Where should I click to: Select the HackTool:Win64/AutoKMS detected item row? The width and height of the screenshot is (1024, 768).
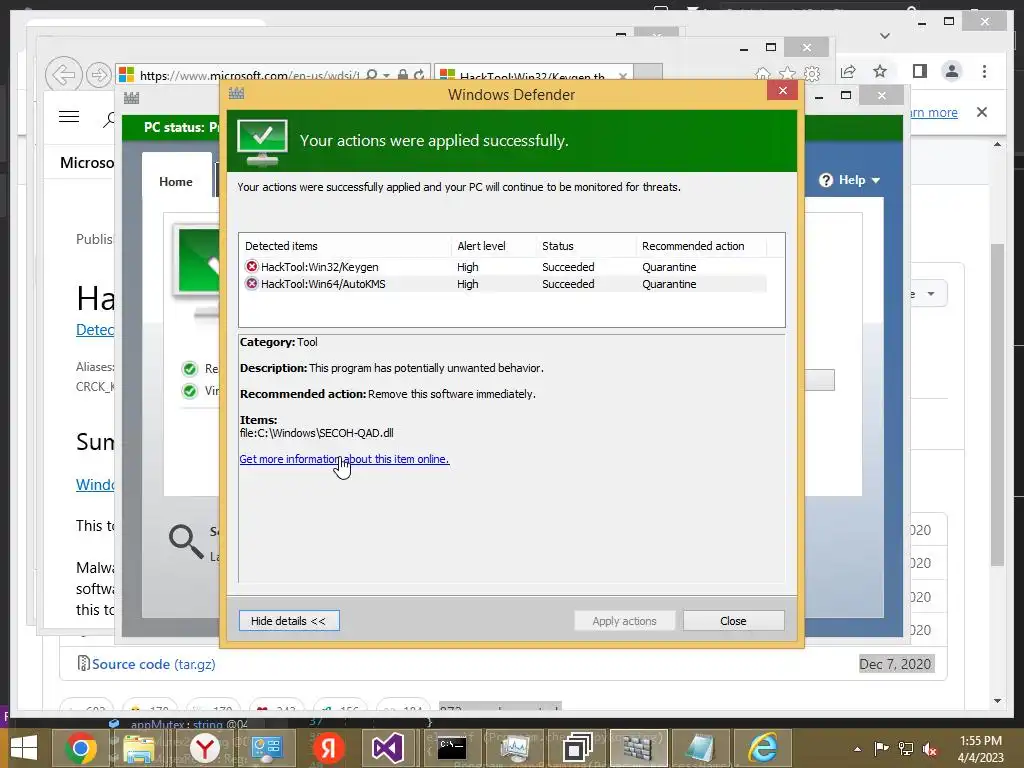(505, 284)
